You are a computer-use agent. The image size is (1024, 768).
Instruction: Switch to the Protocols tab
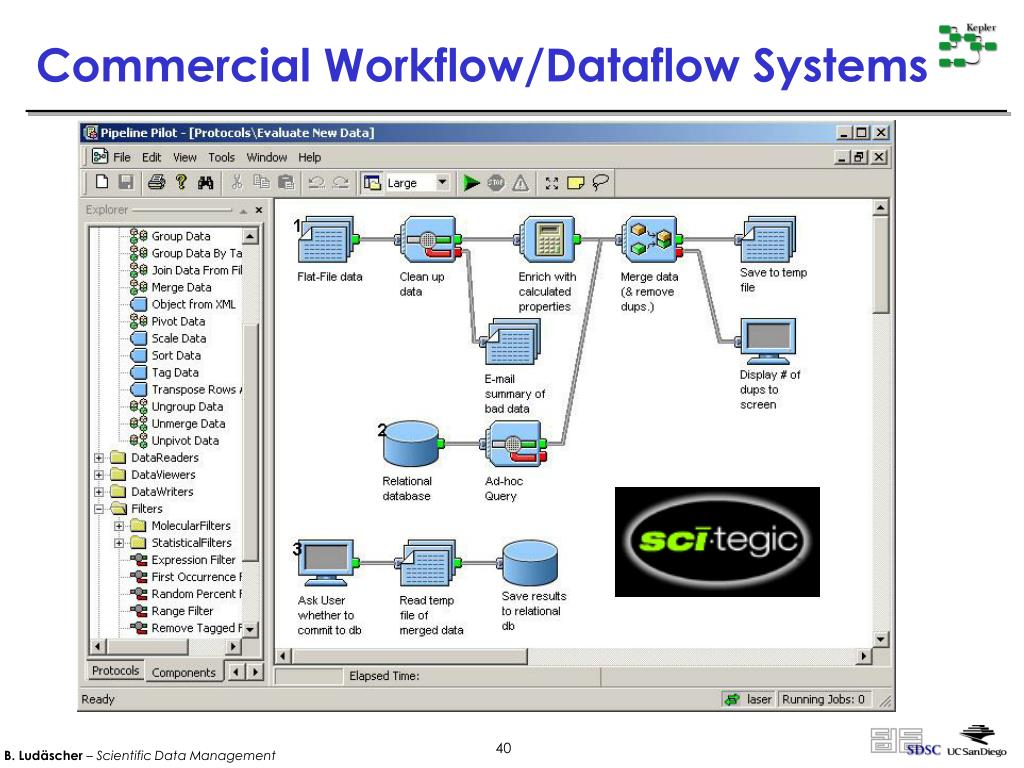click(x=116, y=671)
